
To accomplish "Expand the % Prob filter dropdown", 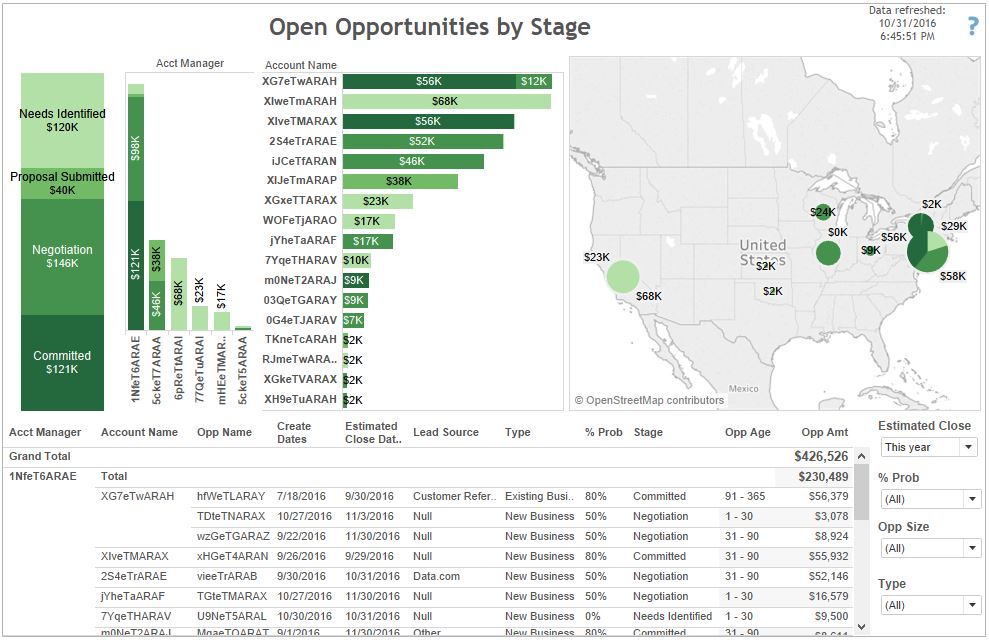I will click(929, 499).
